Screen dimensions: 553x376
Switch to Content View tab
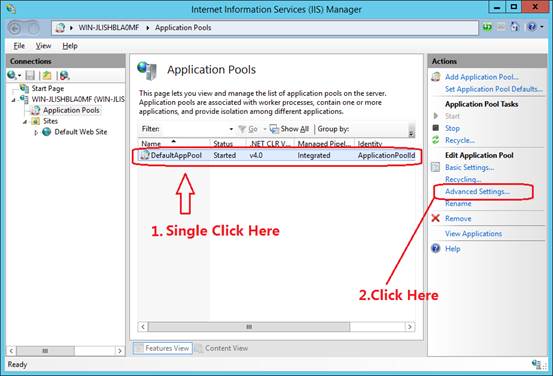pyautogui.click(x=221, y=348)
